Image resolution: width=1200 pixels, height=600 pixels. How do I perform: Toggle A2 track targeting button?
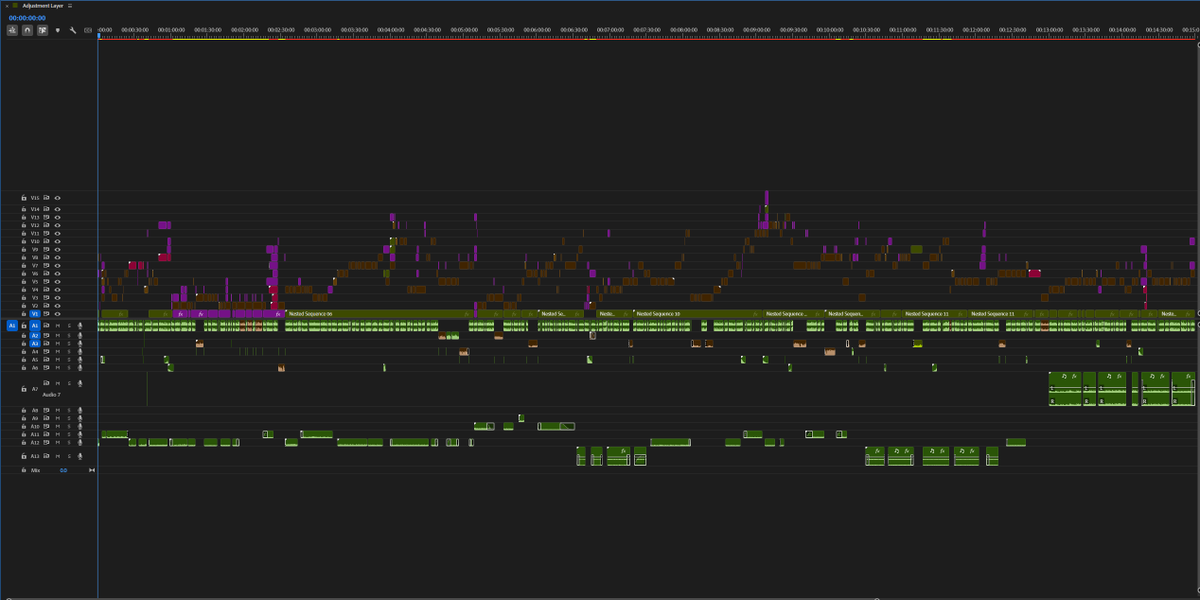click(x=35, y=335)
